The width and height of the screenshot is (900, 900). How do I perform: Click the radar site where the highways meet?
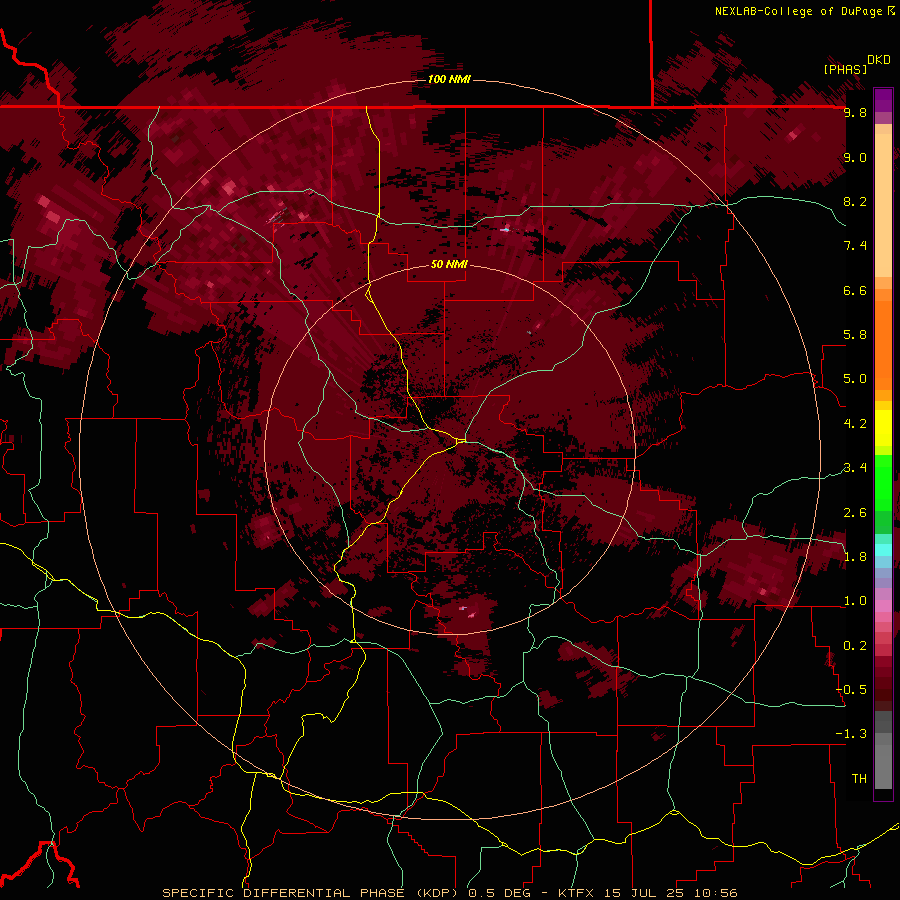click(x=461, y=440)
